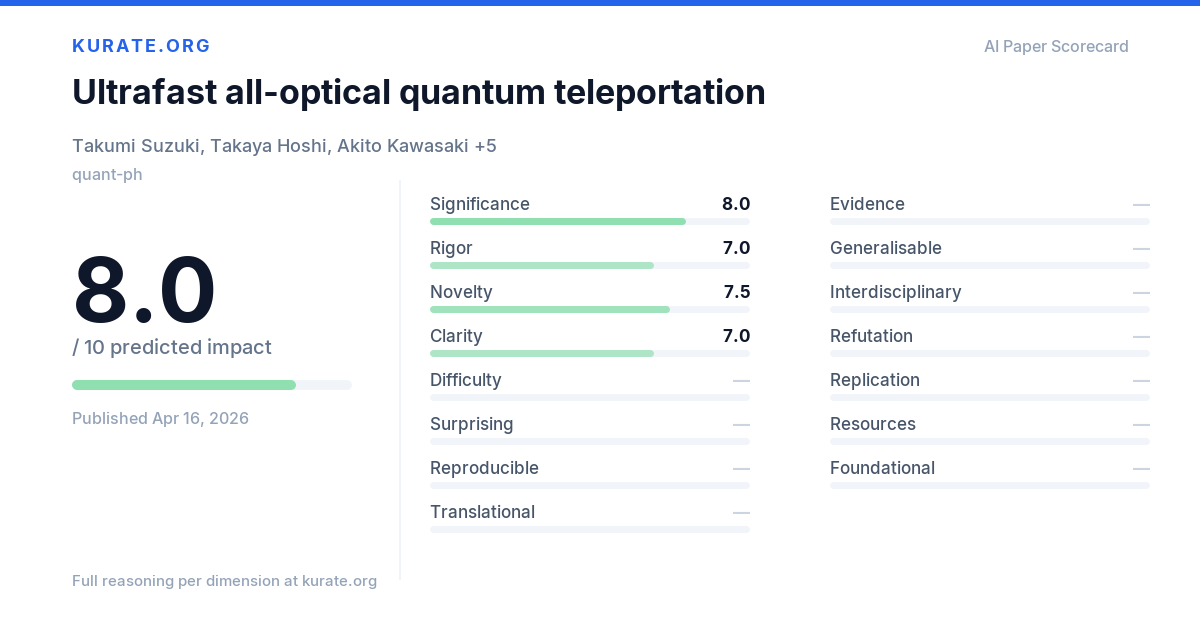Click the quant-ph category tag
The image size is (1200, 630).
[x=107, y=174]
